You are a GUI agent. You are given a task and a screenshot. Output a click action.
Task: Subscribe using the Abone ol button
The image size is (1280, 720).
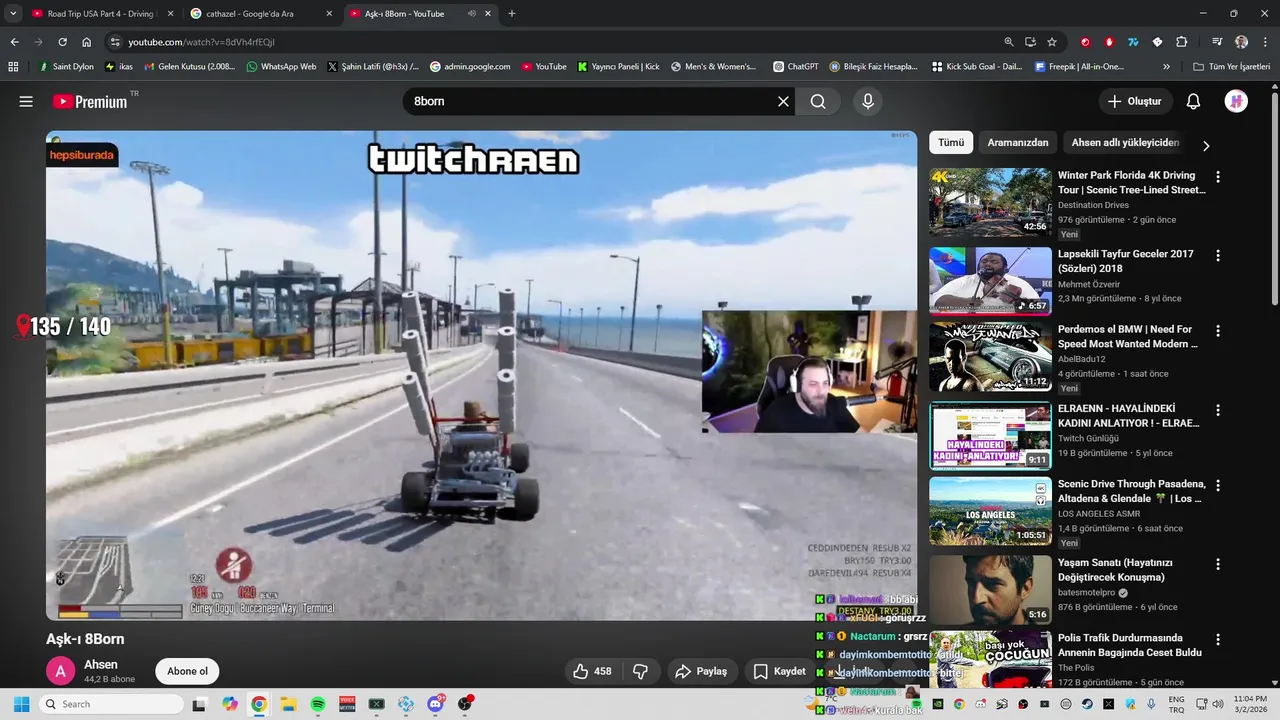tap(188, 671)
